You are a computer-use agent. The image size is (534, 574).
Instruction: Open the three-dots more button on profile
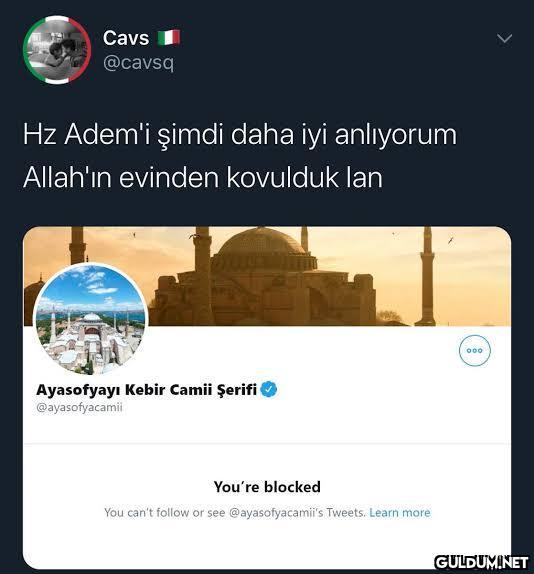[475, 350]
